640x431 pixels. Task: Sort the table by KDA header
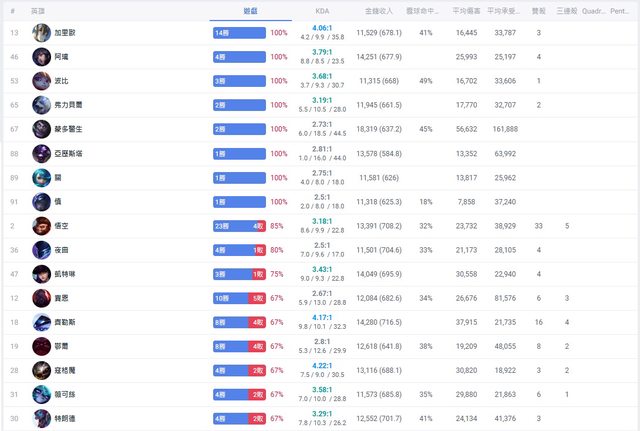tap(323, 10)
